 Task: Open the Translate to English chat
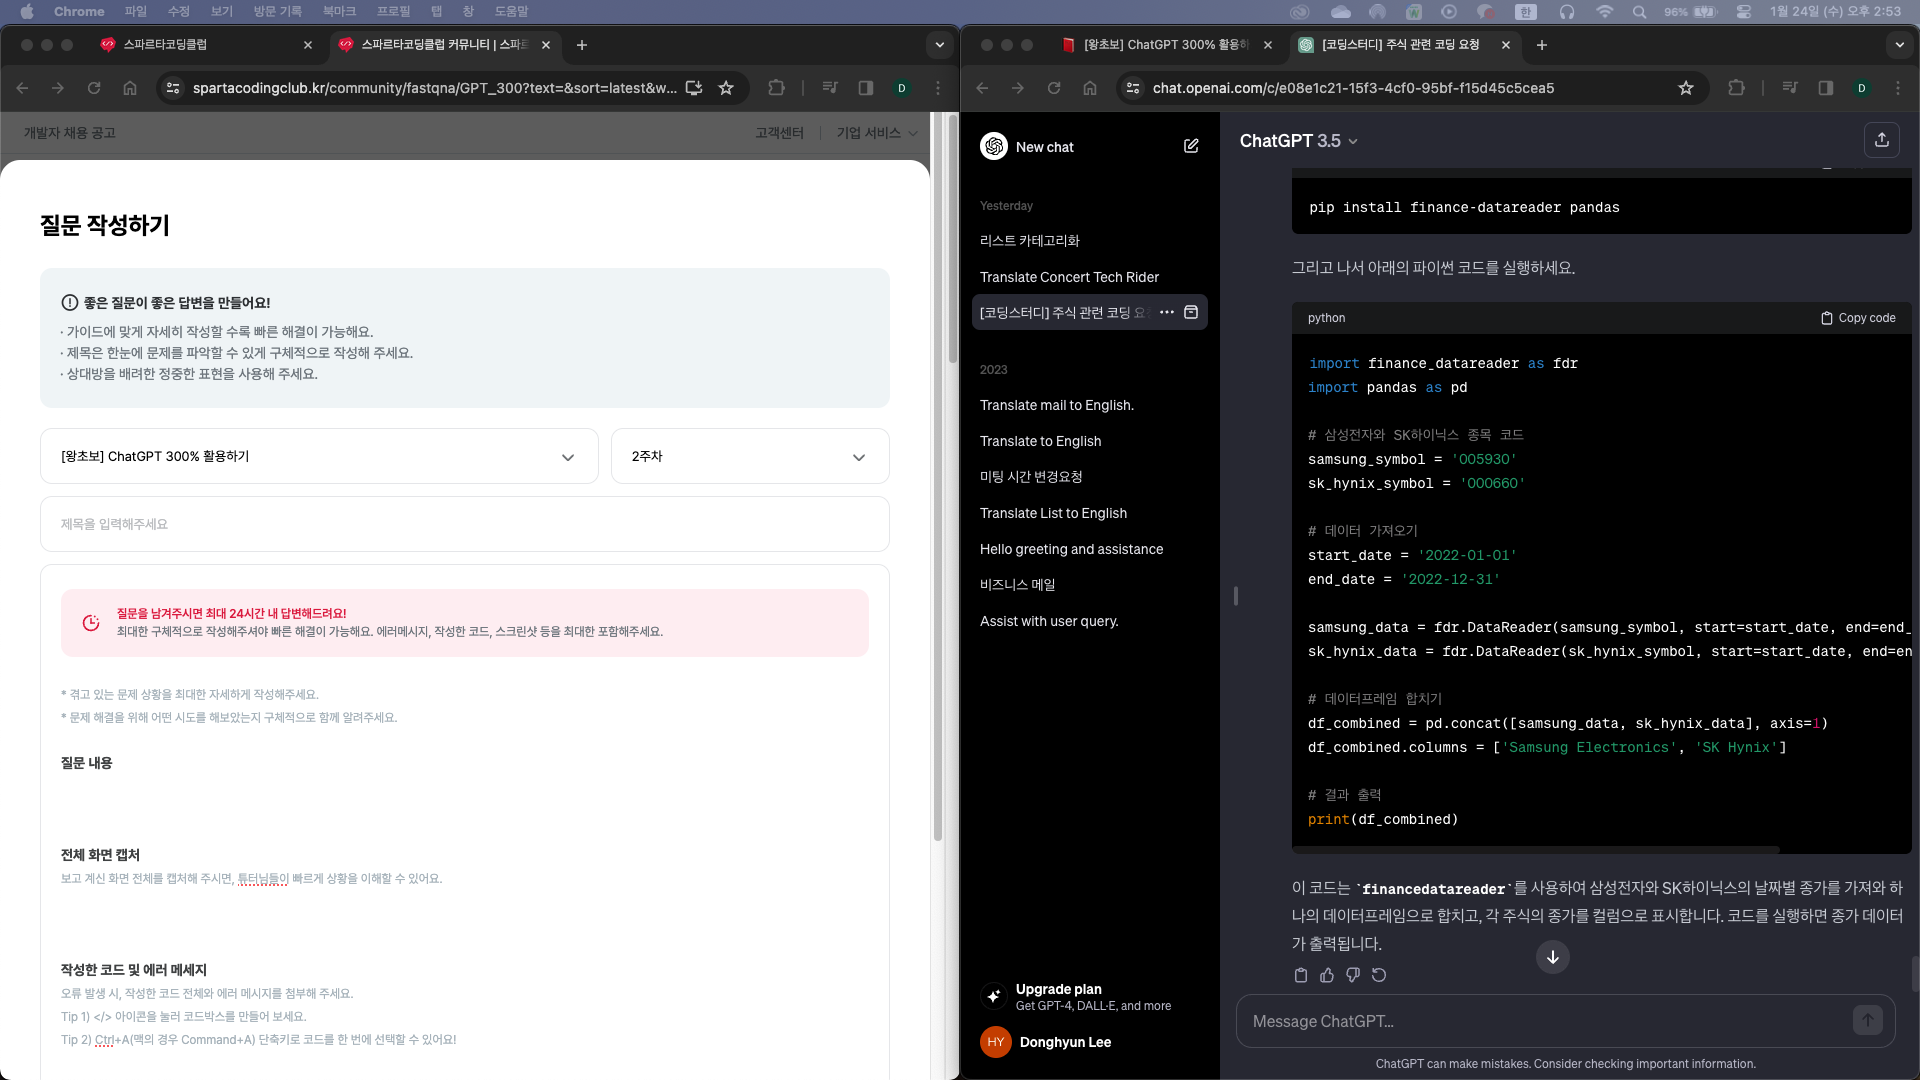click(x=1090, y=441)
